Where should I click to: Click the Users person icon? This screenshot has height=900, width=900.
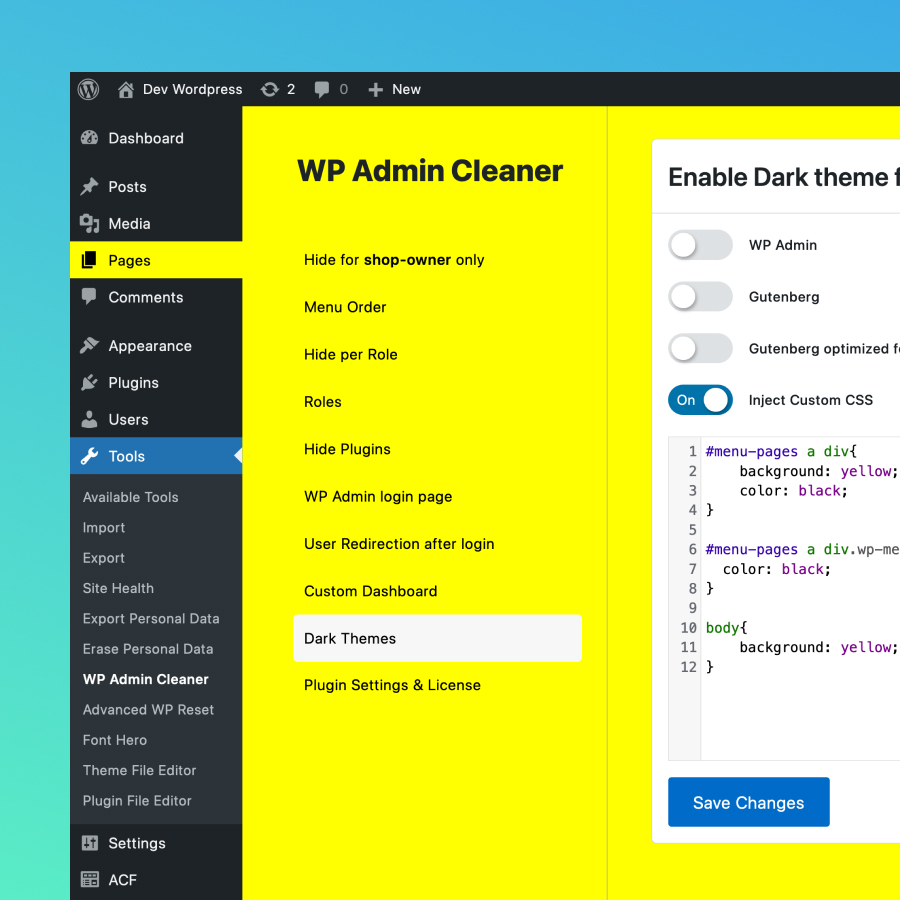tap(89, 419)
